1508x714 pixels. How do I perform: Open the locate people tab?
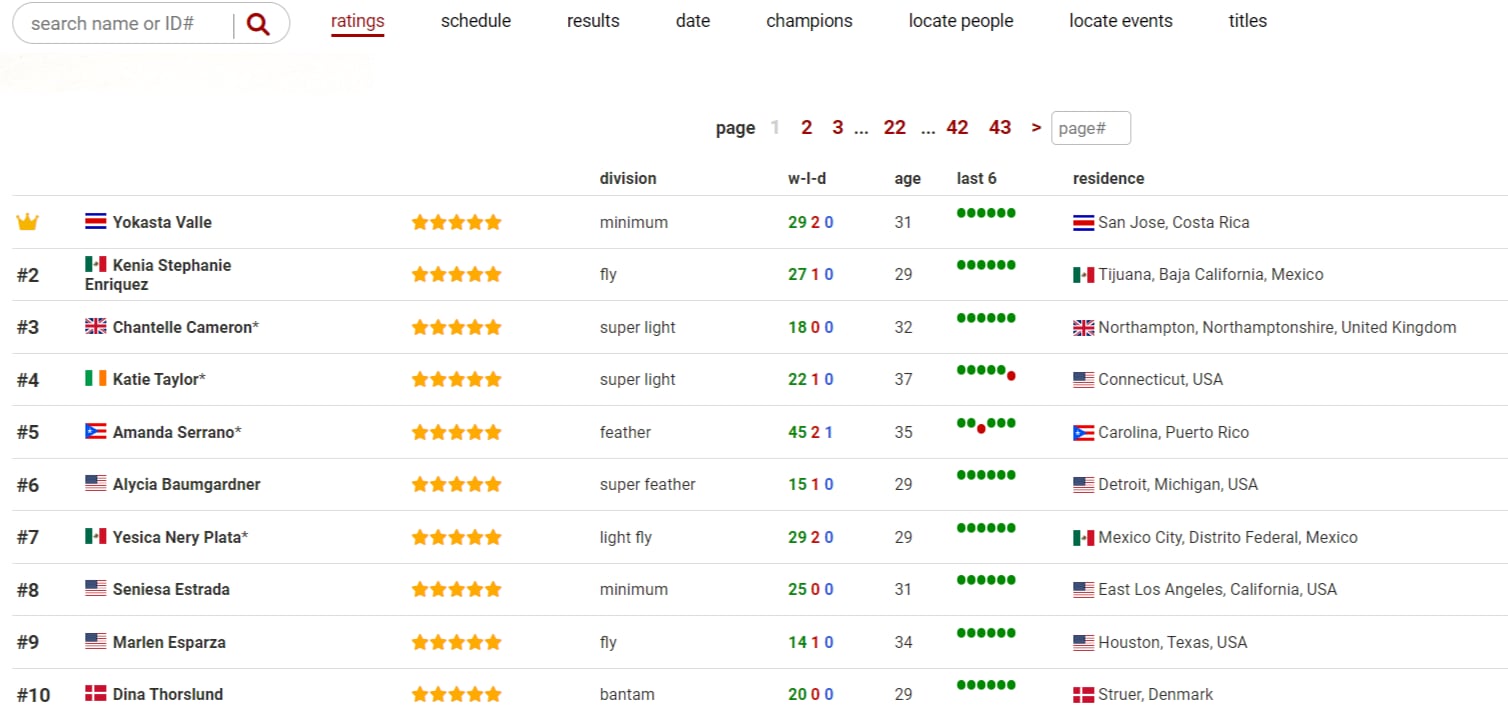(x=960, y=21)
